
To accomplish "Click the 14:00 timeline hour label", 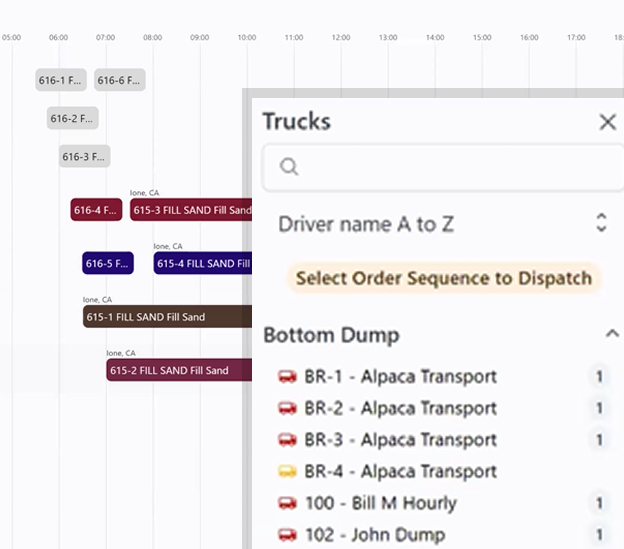I will (435, 37).
